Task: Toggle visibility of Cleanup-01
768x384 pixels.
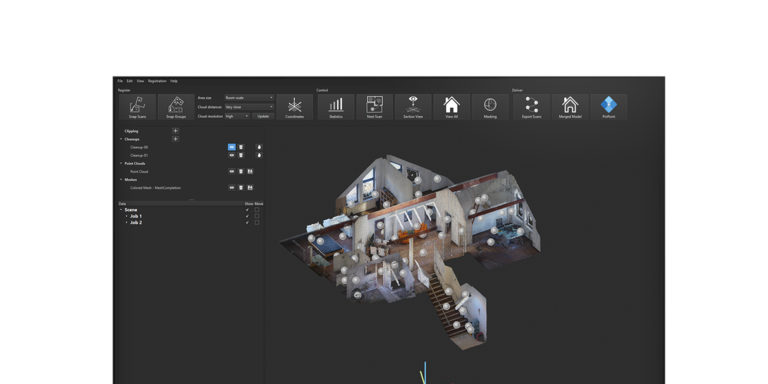Action: point(232,155)
